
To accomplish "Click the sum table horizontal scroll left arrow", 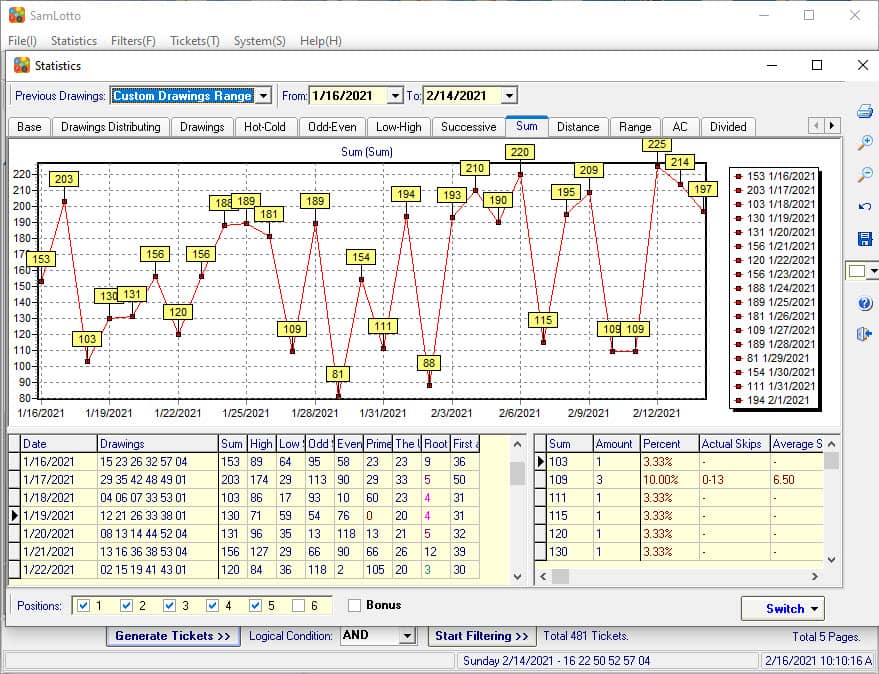I will pyautogui.click(x=543, y=576).
